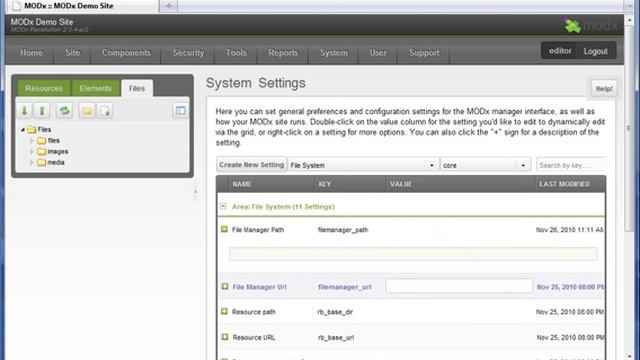Screen dimensions: 640x360
Task: Click the filemanager_path key cell
Action: pos(343,230)
